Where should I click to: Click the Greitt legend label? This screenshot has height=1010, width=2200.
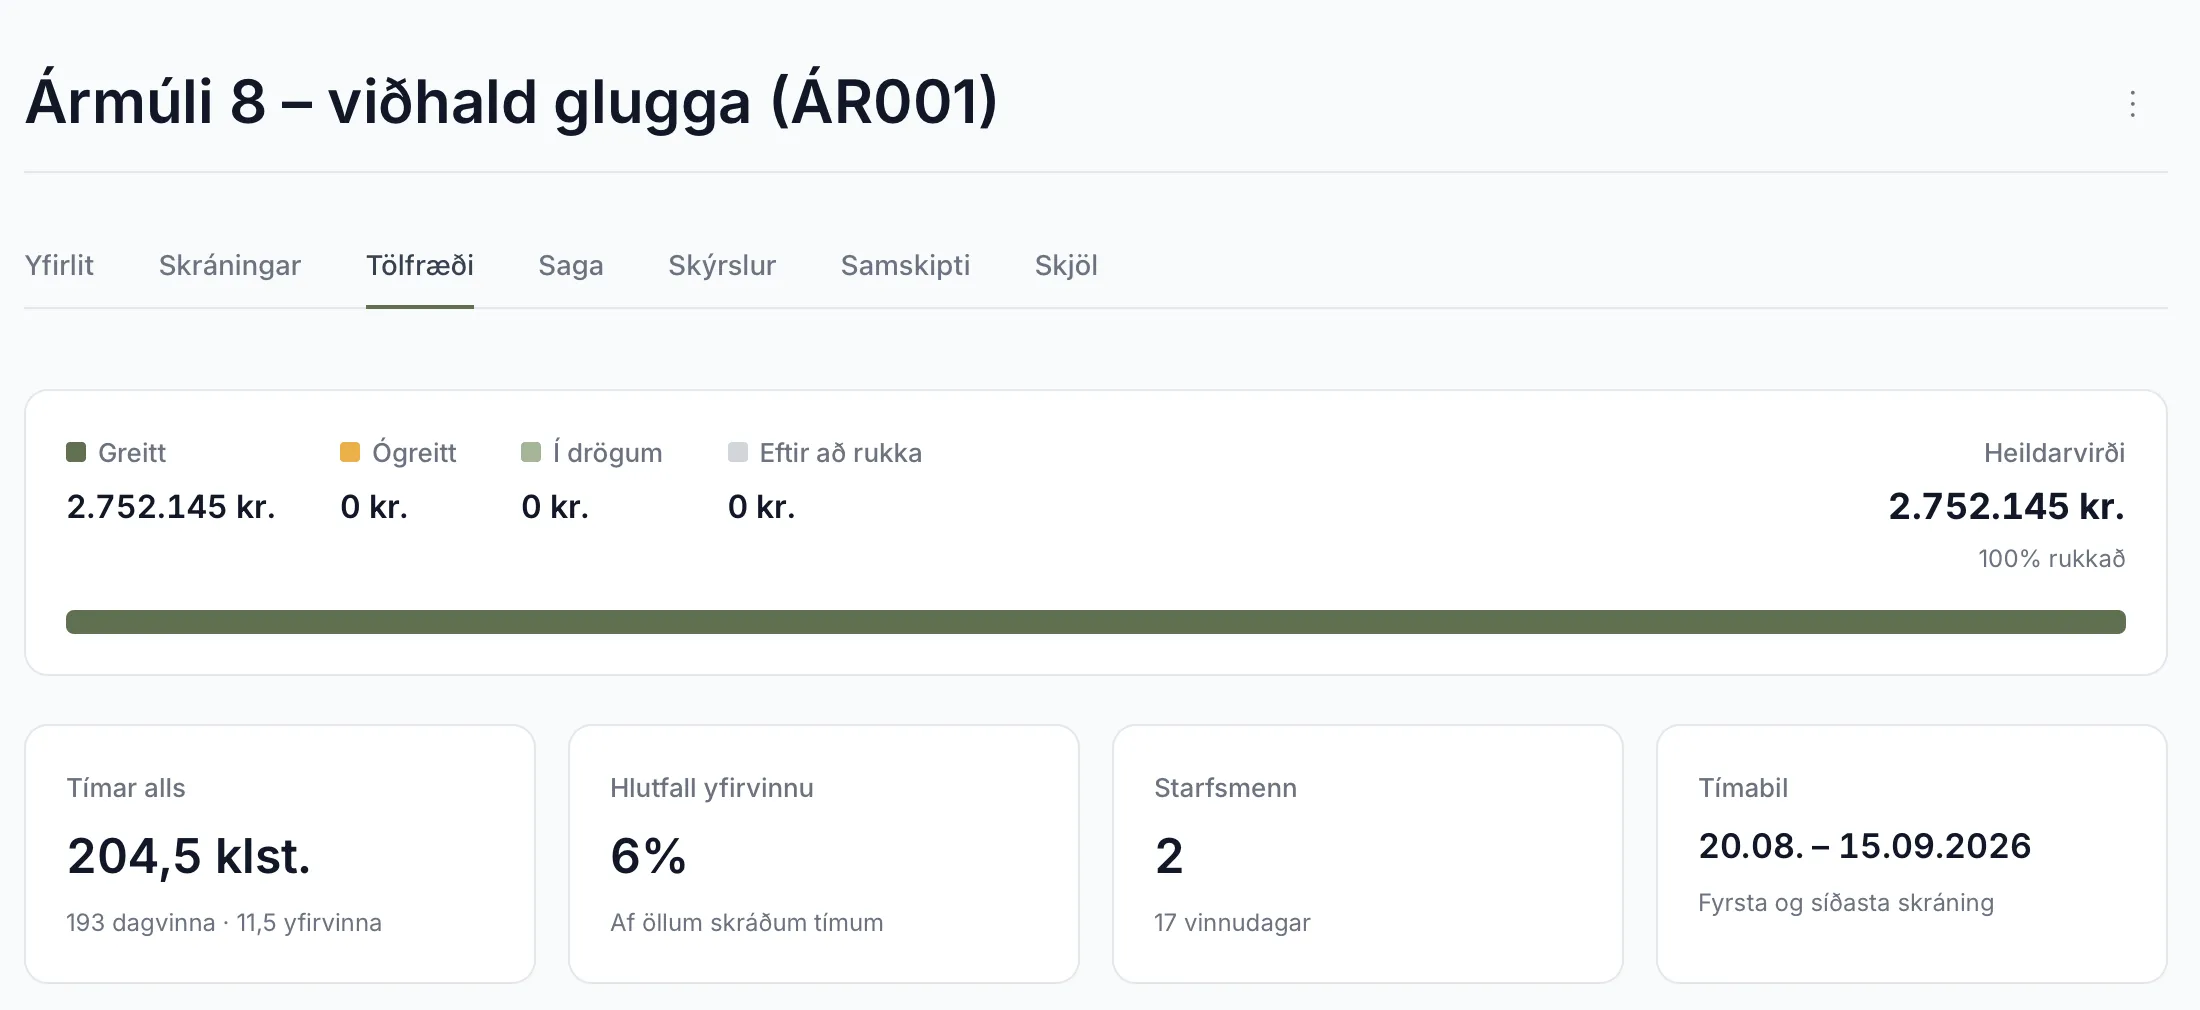click(x=132, y=453)
